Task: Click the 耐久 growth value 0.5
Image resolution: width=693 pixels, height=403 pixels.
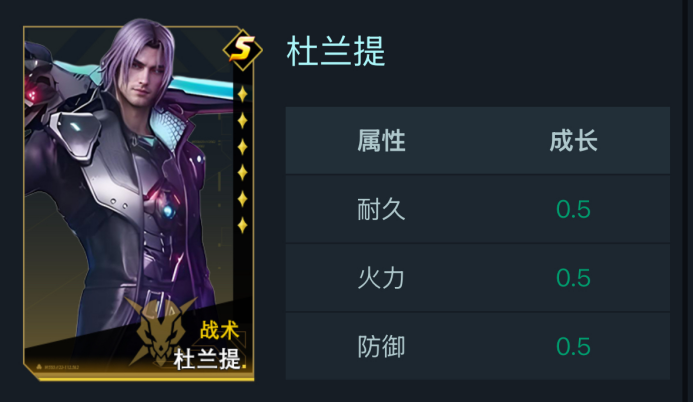Action: (573, 209)
